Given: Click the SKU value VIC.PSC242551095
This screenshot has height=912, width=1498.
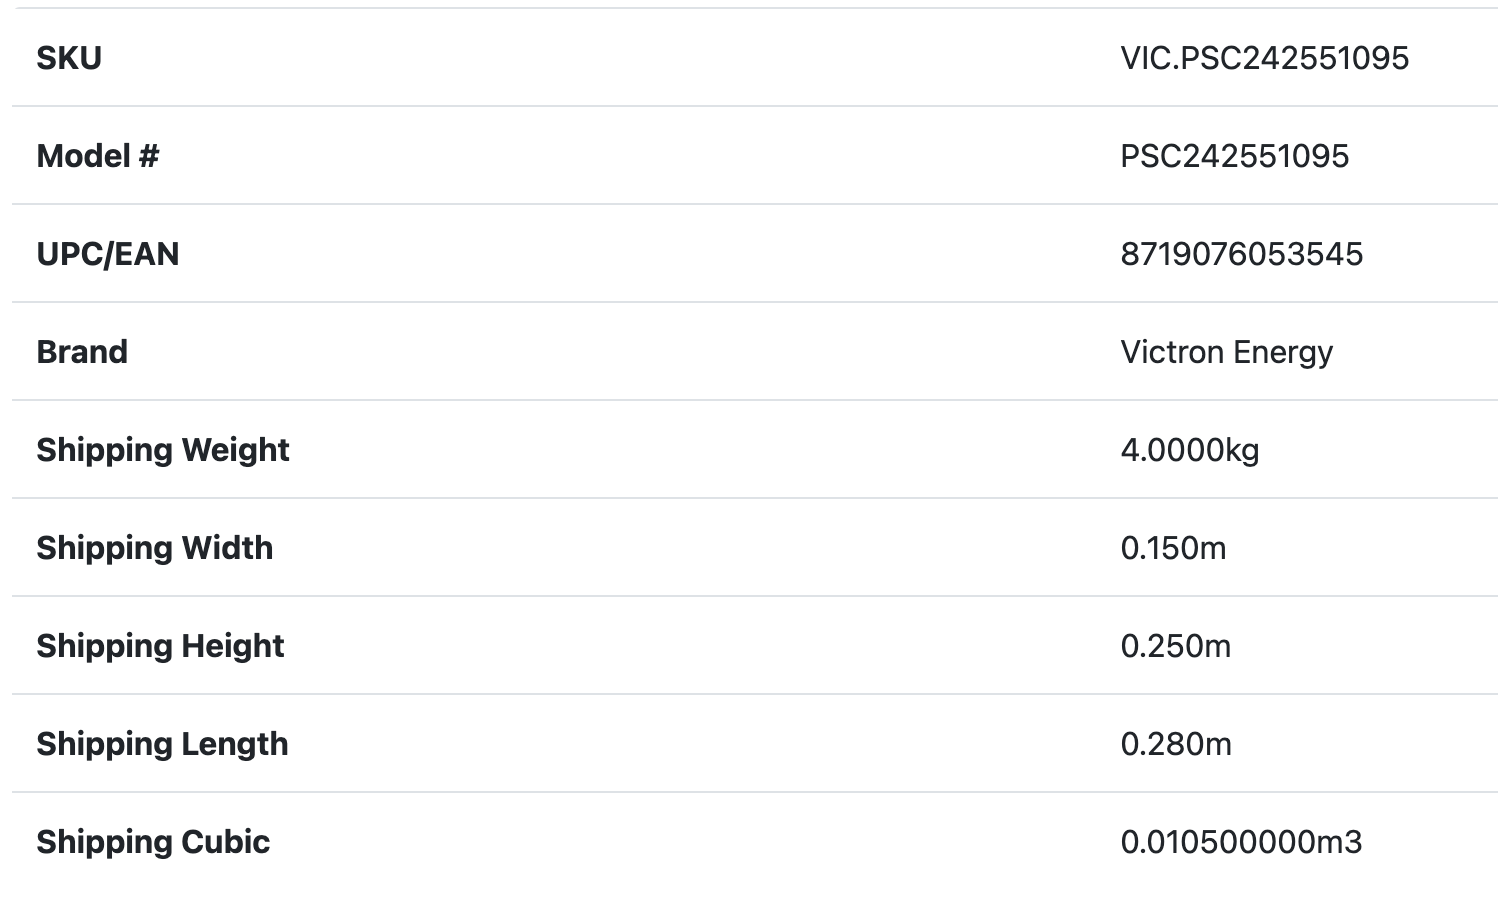Looking at the screenshot, I should coord(1264,58).
